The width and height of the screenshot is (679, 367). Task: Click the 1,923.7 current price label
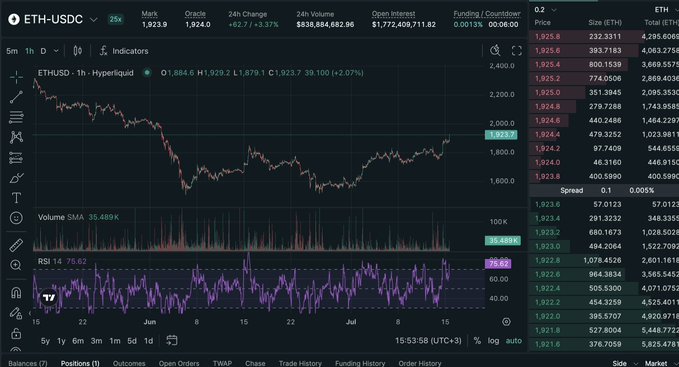click(501, 135)
